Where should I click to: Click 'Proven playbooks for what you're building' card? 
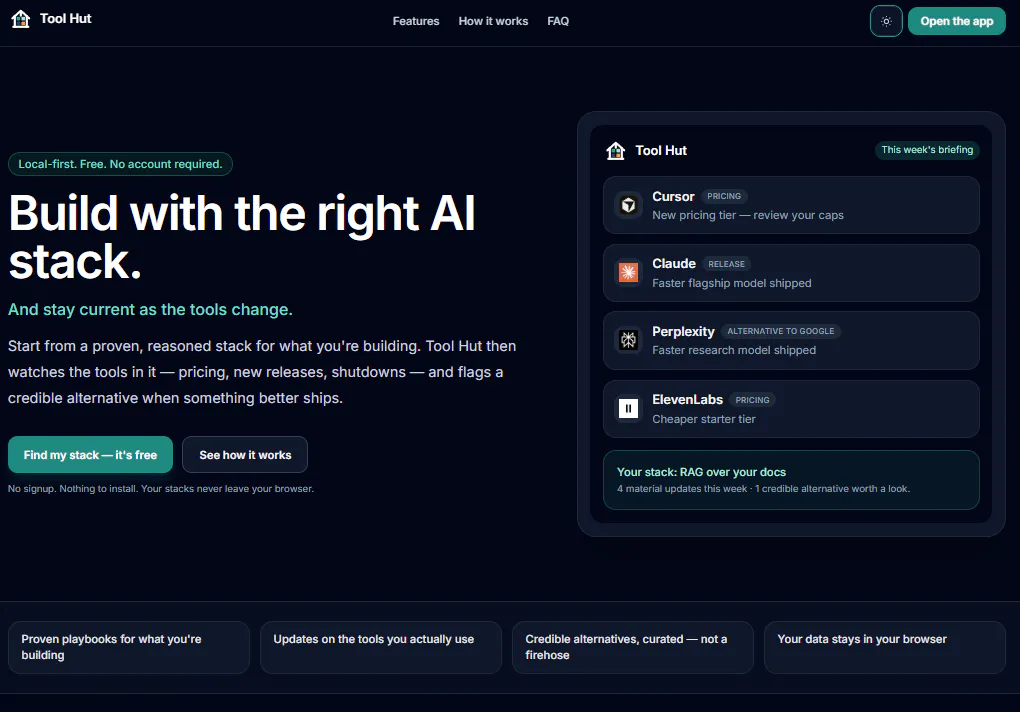(x=129, y=647)
